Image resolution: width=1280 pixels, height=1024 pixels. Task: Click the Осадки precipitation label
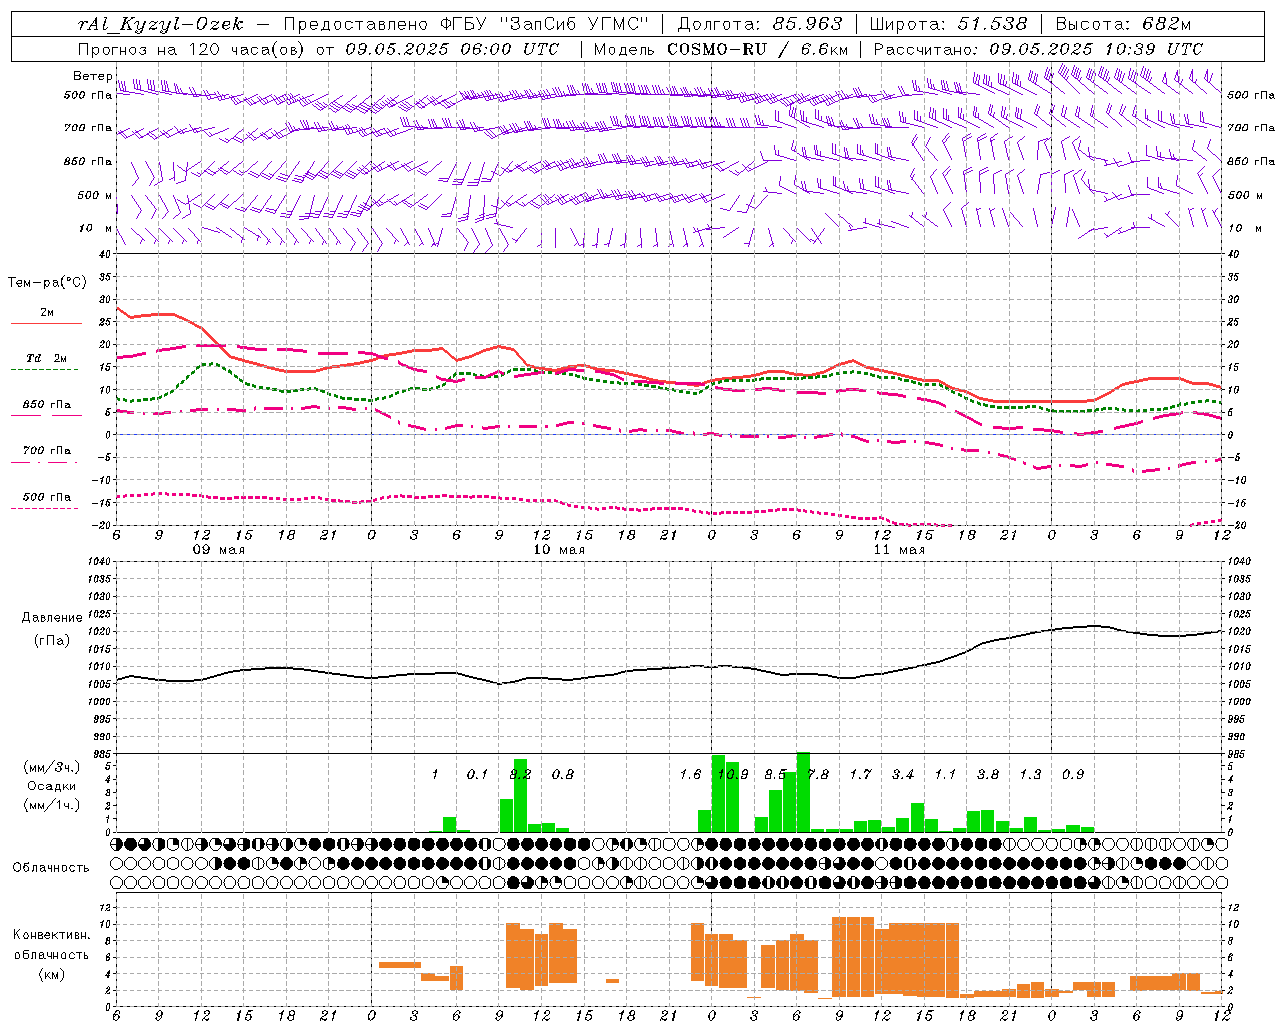[x=52, y=787]
